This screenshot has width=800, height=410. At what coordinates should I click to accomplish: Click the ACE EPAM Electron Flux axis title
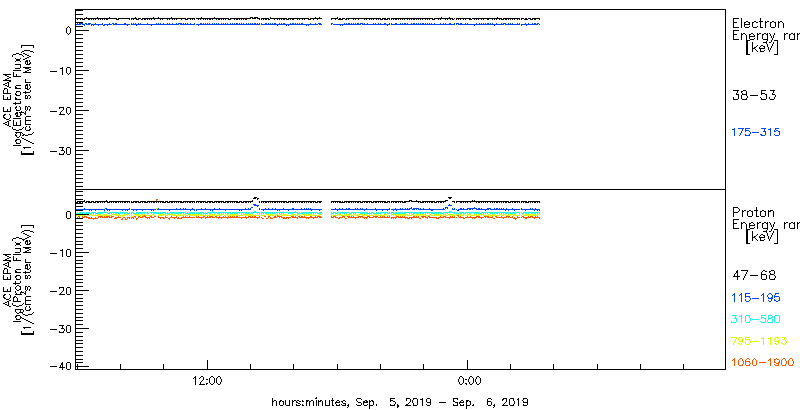coord(18,99)
